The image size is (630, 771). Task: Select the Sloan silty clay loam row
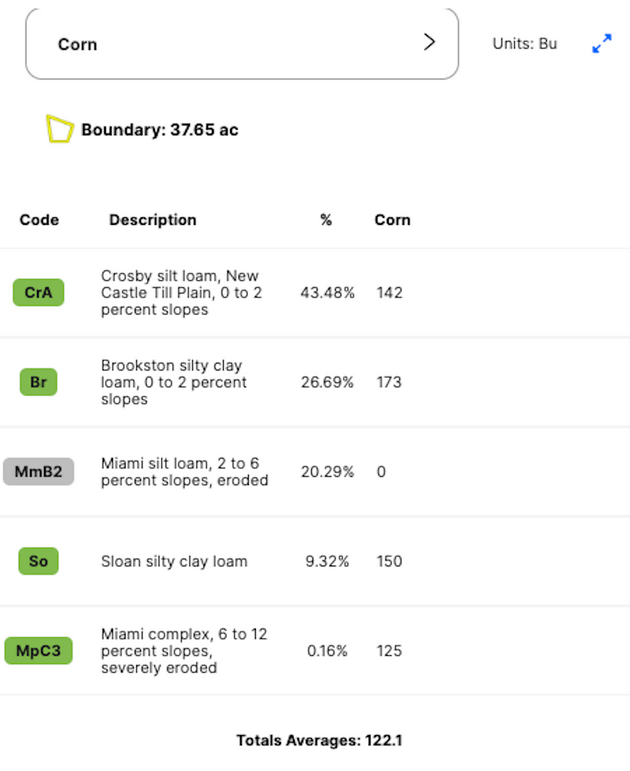click(174, 561)
